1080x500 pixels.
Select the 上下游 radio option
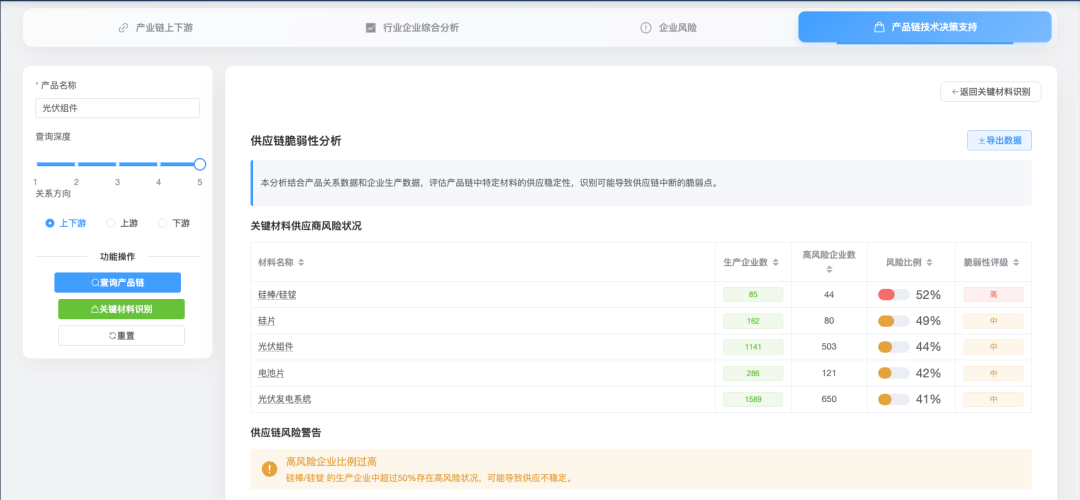click(50, 223)
